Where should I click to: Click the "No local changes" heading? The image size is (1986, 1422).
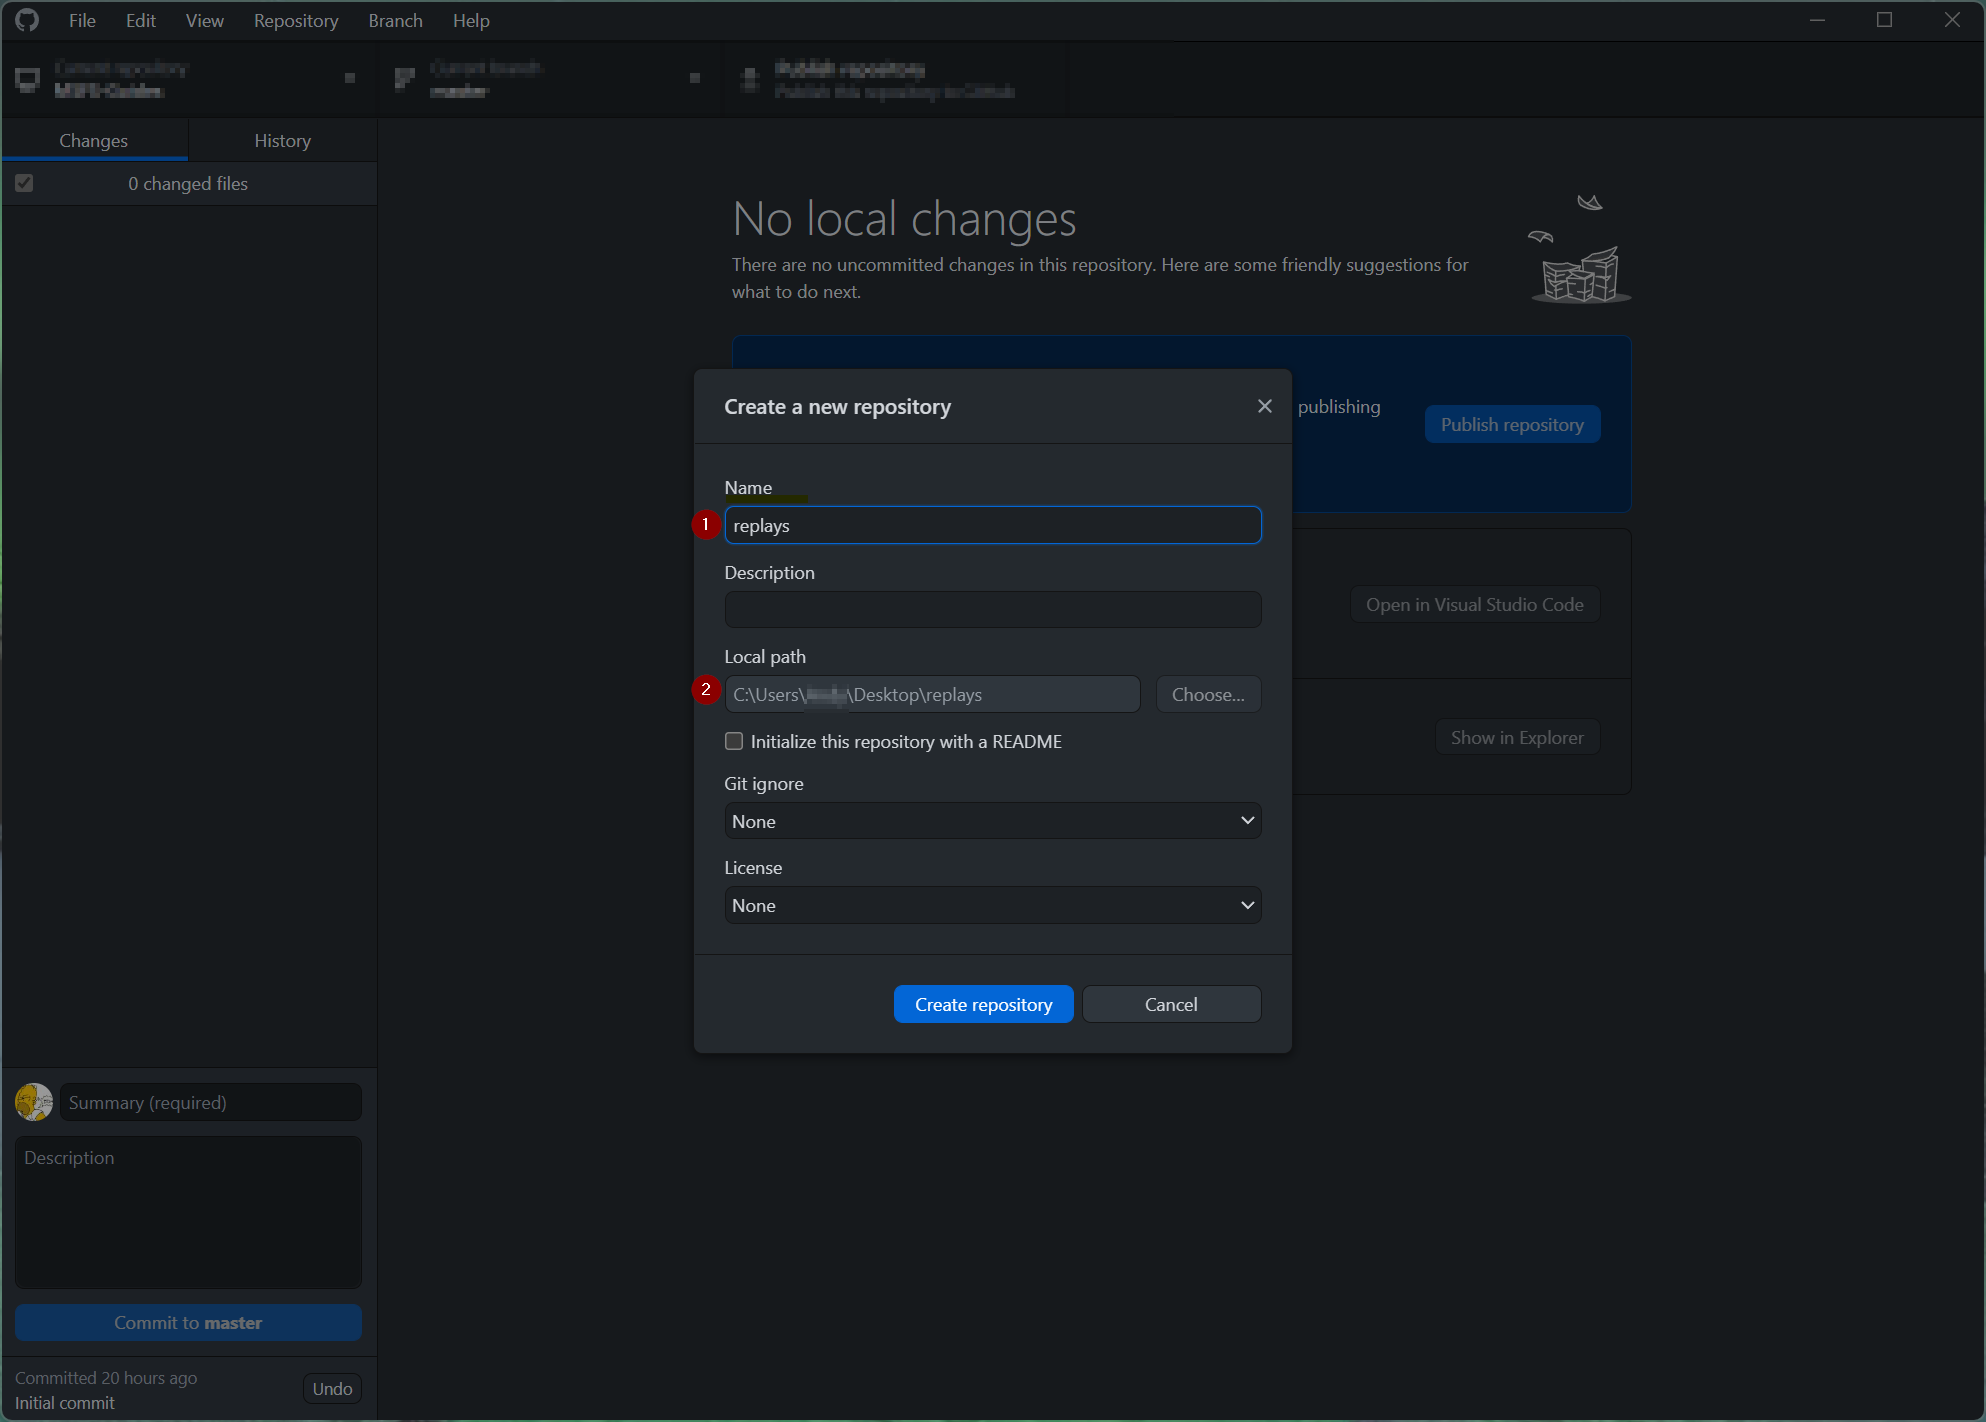[904, 218]
